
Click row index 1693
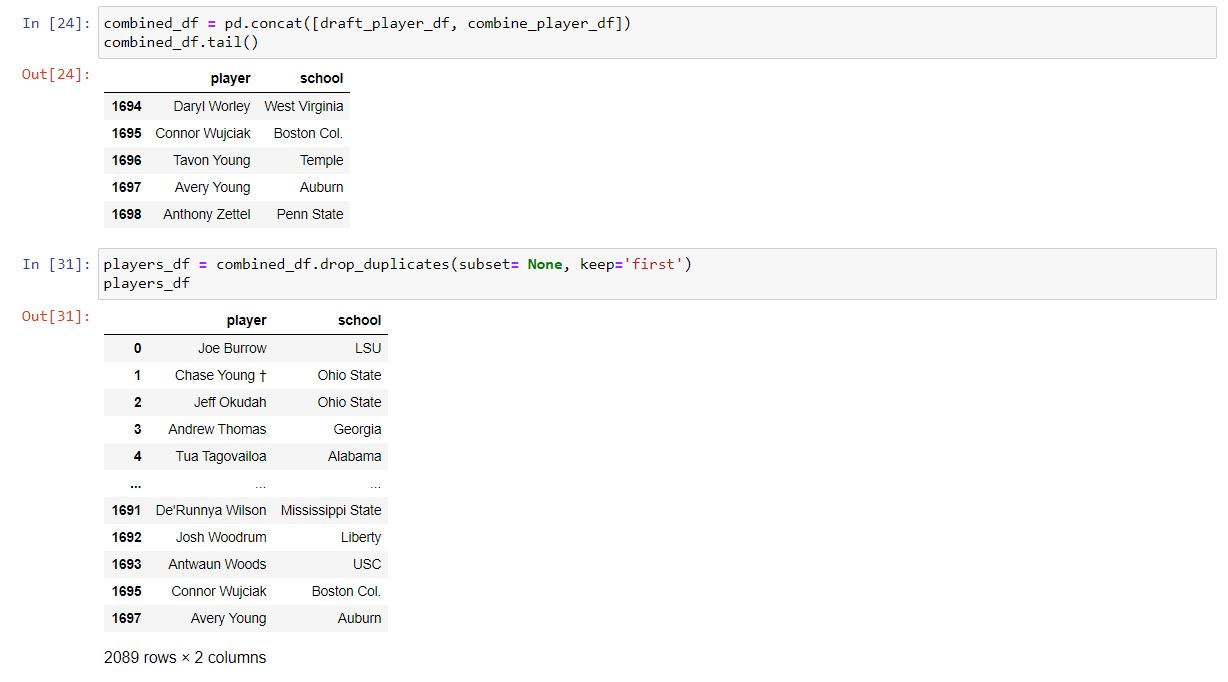pos(127,564)
